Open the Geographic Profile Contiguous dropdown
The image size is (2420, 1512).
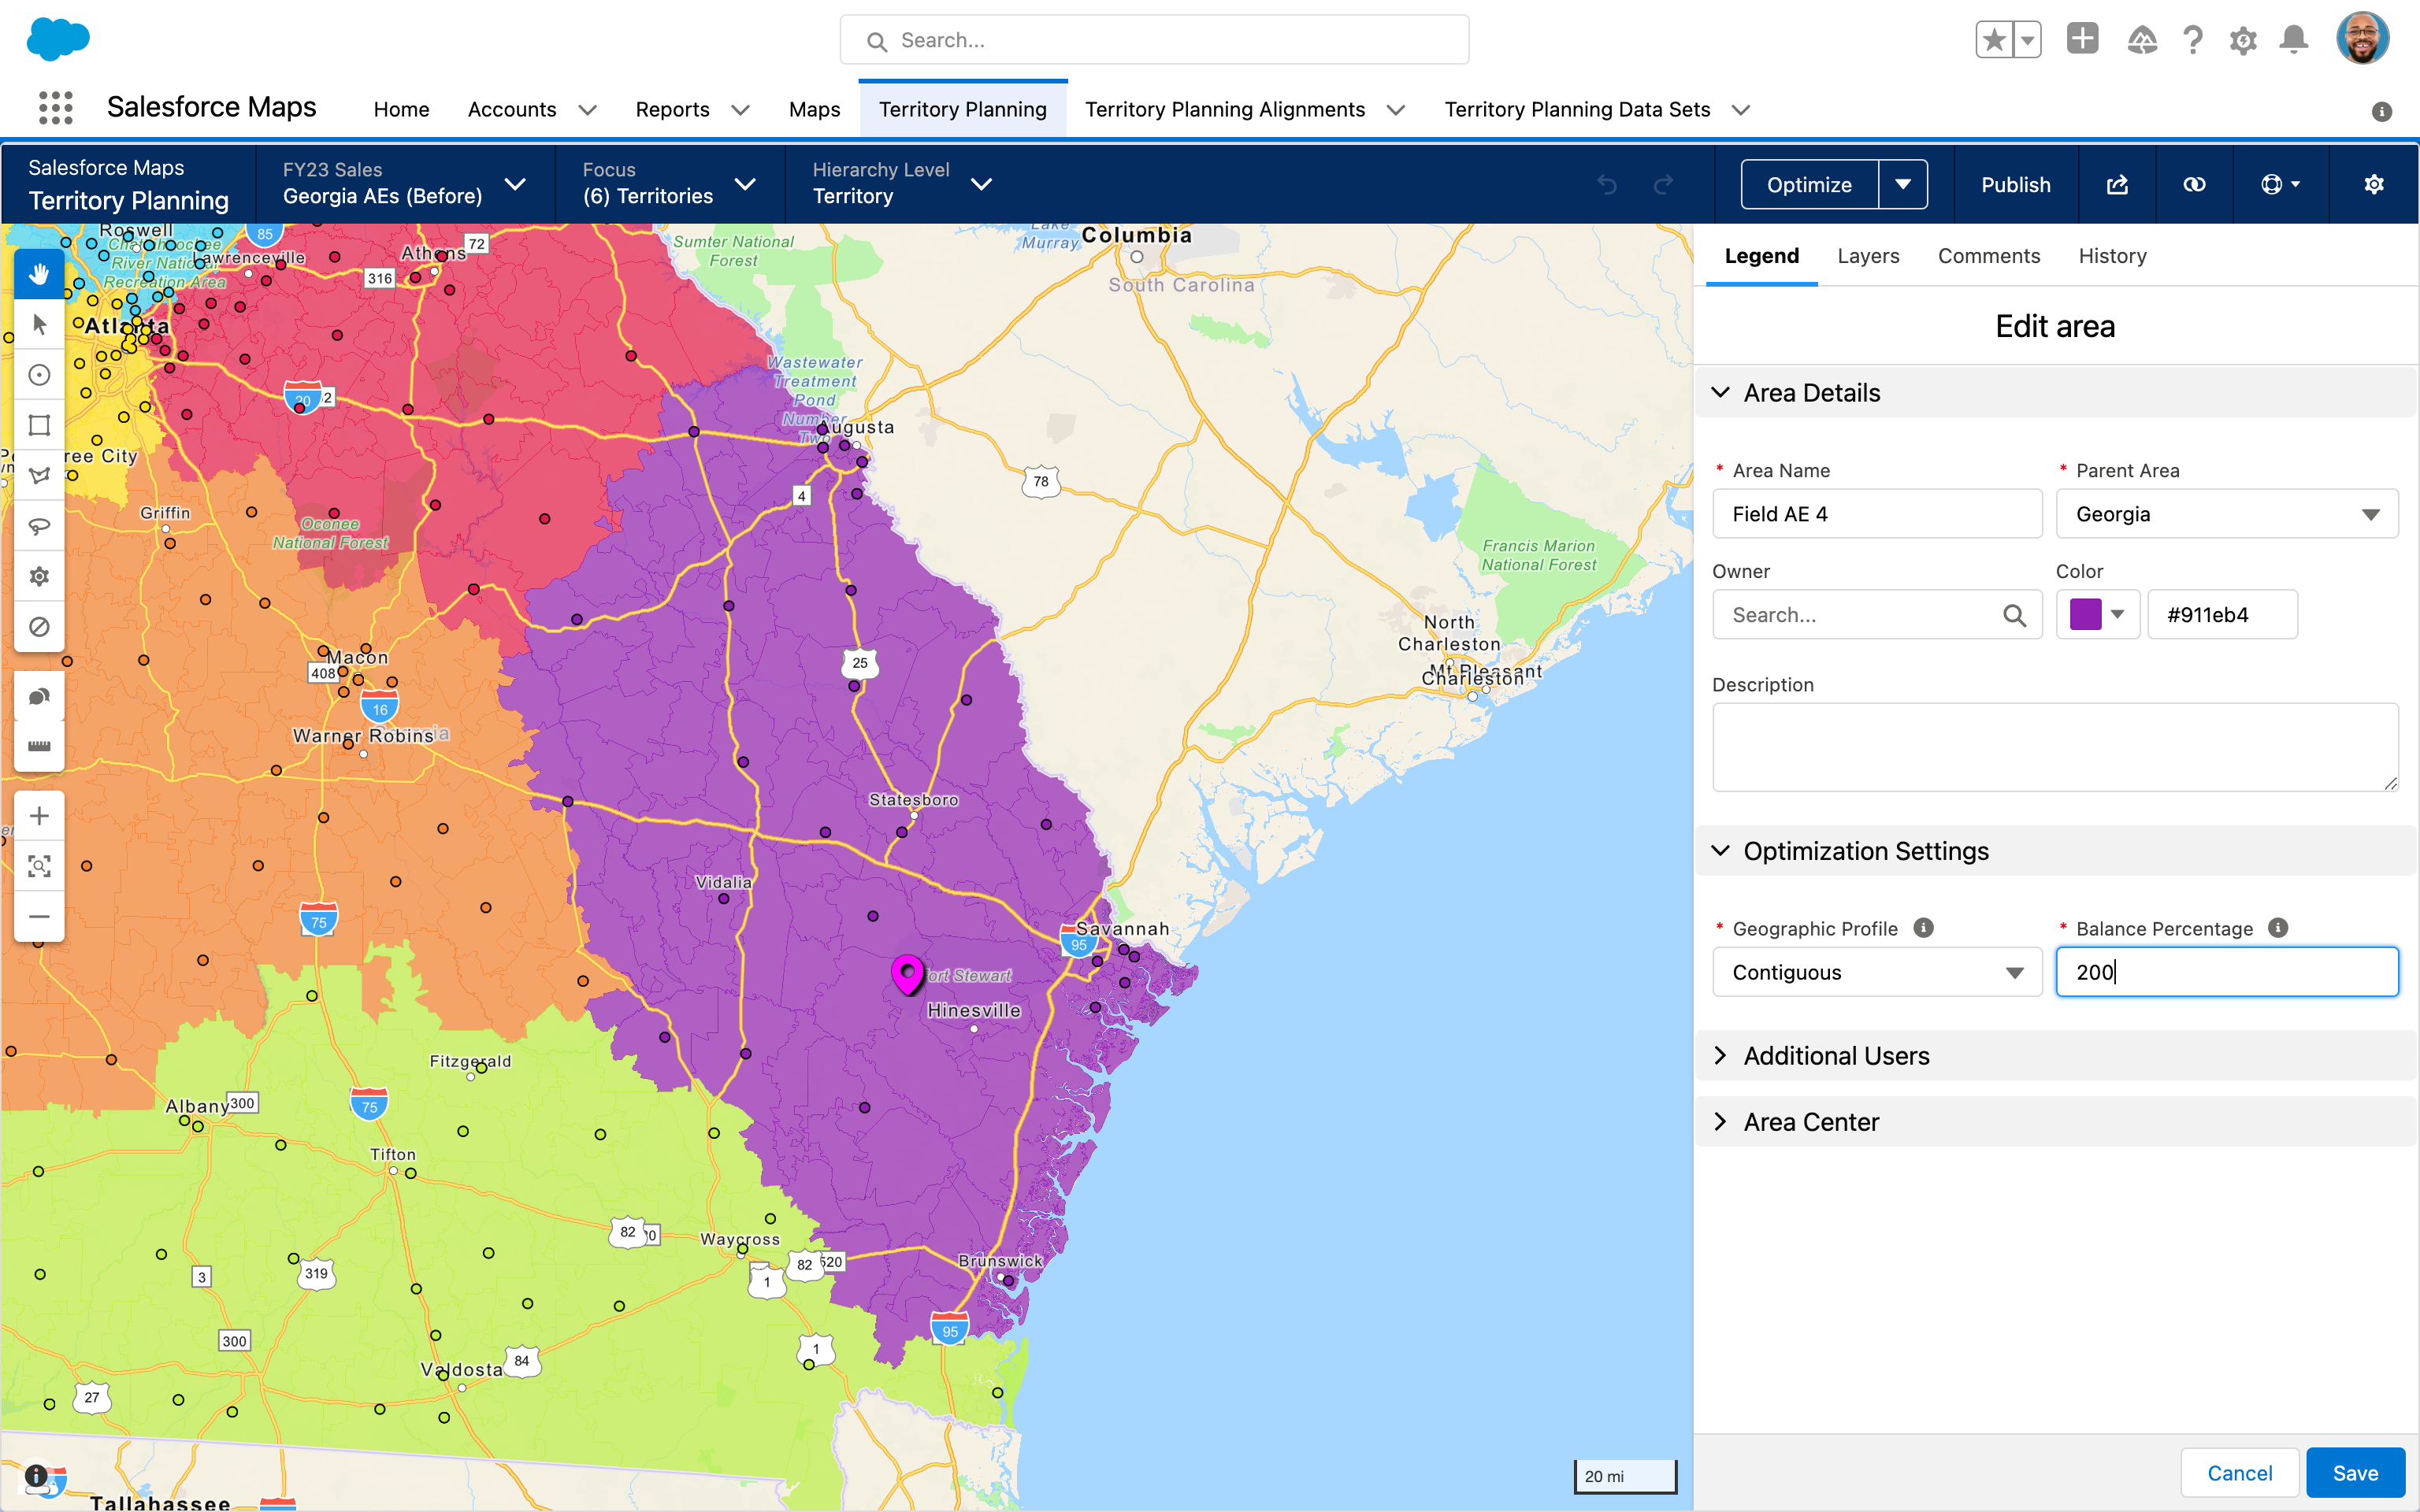pyautogui.click(x=1876, y=972)
